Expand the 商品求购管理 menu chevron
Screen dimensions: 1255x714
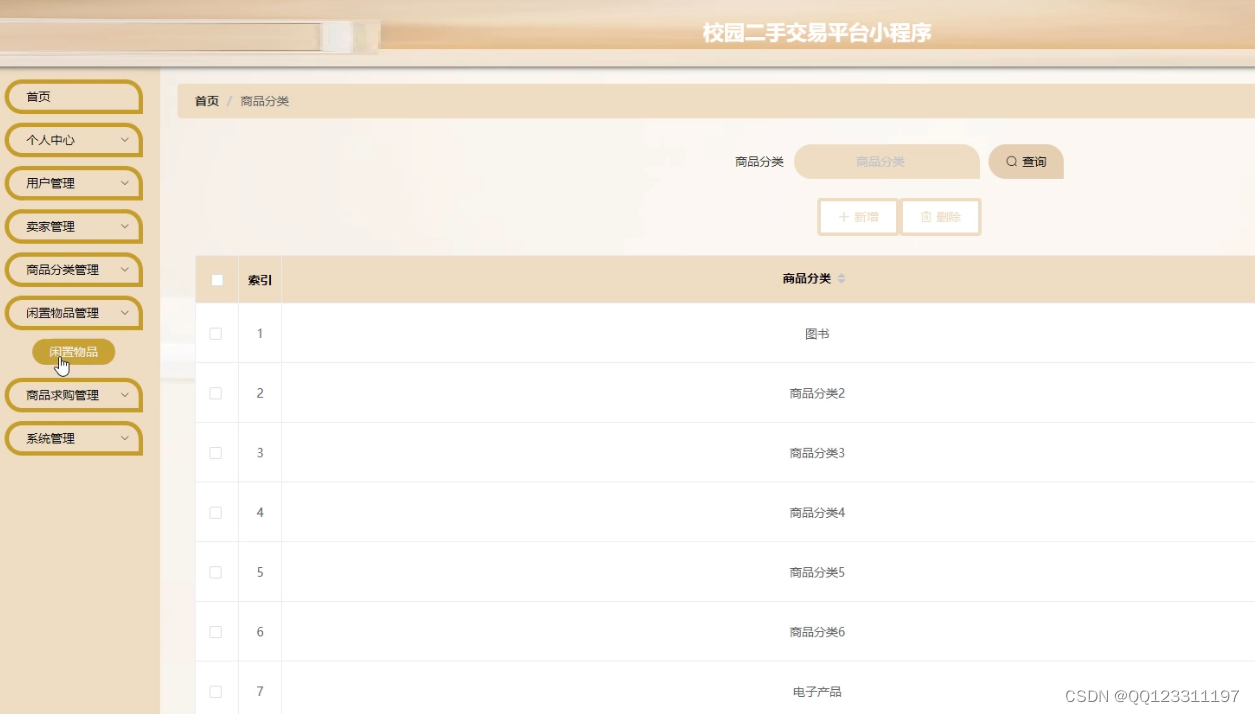click(x=125, y=395)
